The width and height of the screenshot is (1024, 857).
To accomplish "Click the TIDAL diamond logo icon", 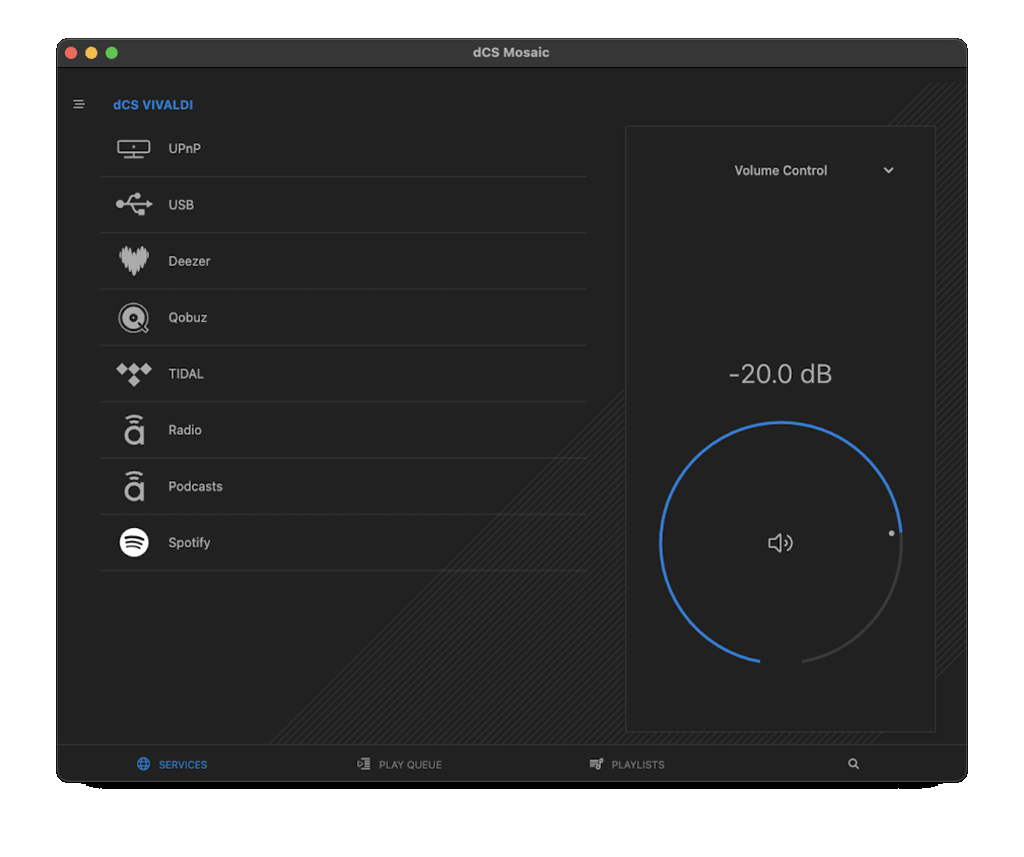I will [134, 374].
